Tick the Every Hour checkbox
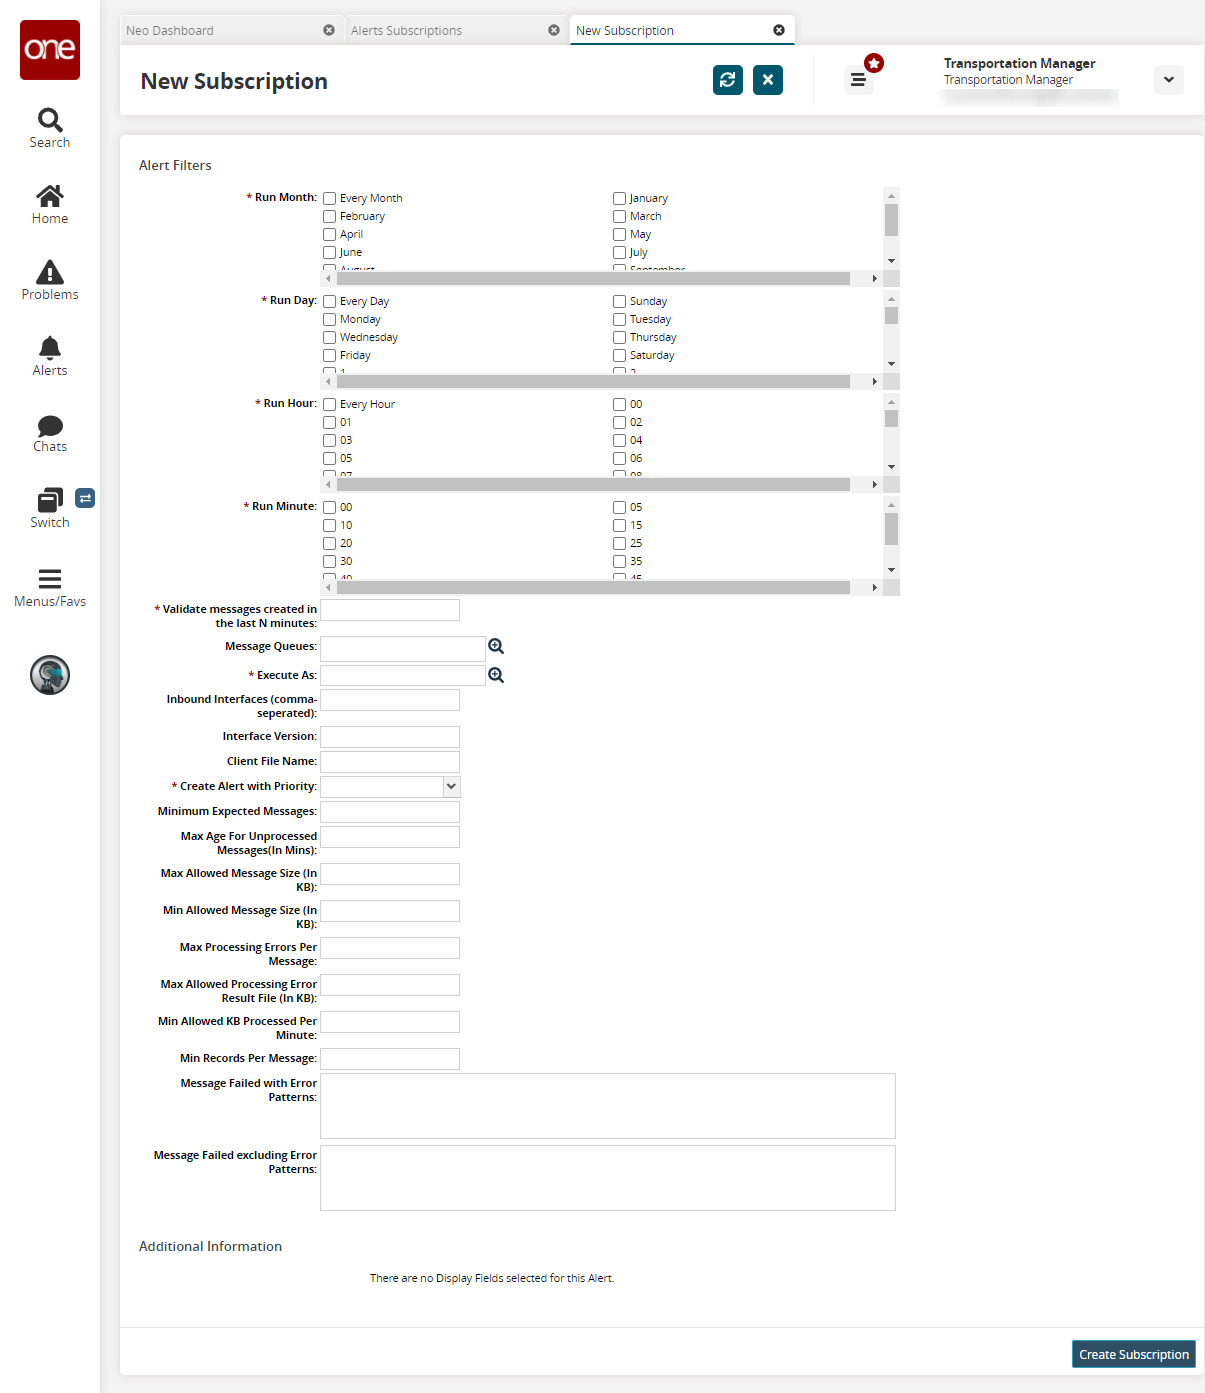 (330, 405)
